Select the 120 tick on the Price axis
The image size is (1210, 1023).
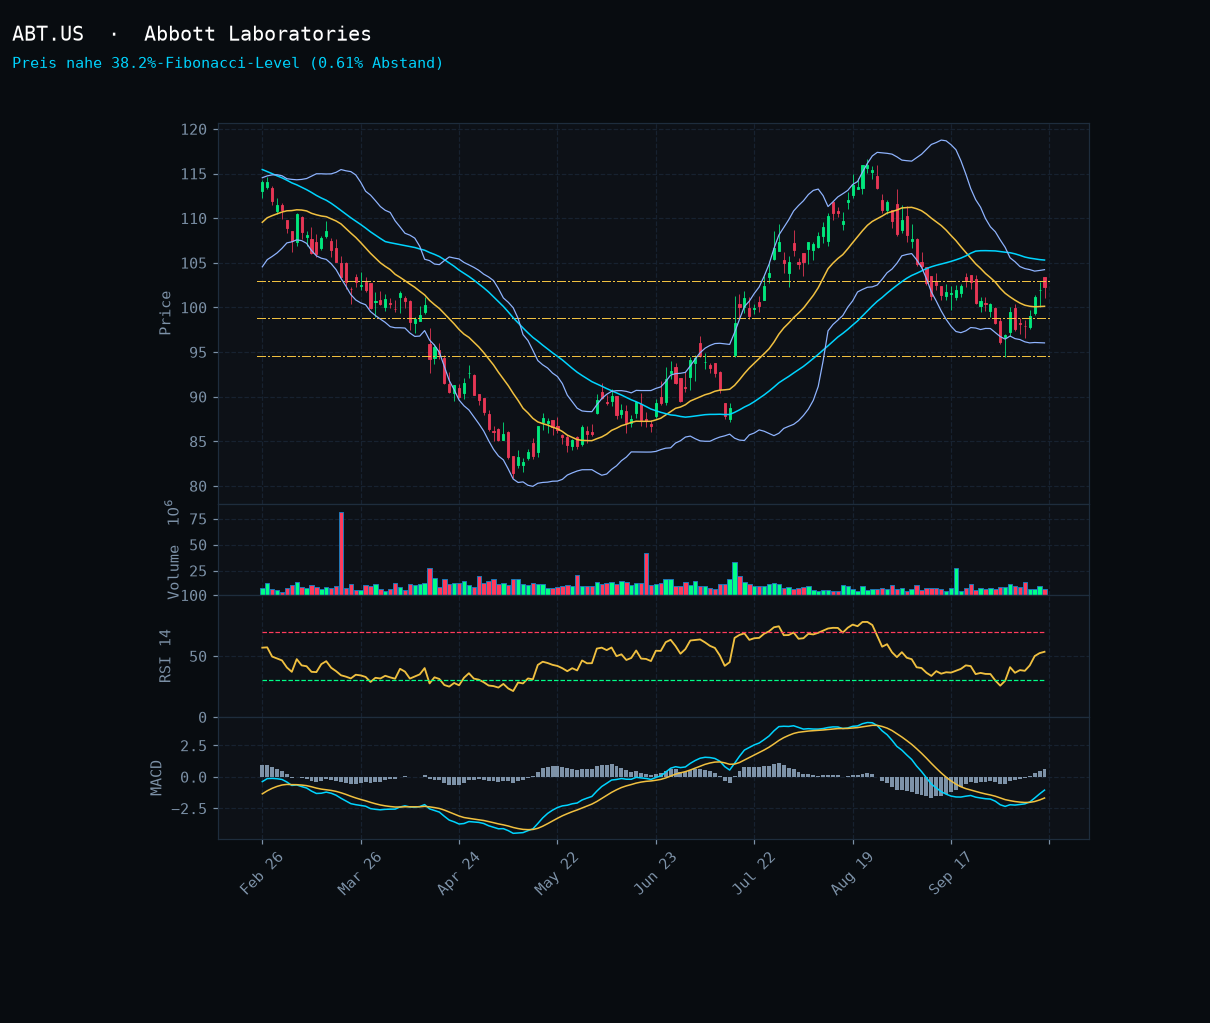[x=194, y=130]
